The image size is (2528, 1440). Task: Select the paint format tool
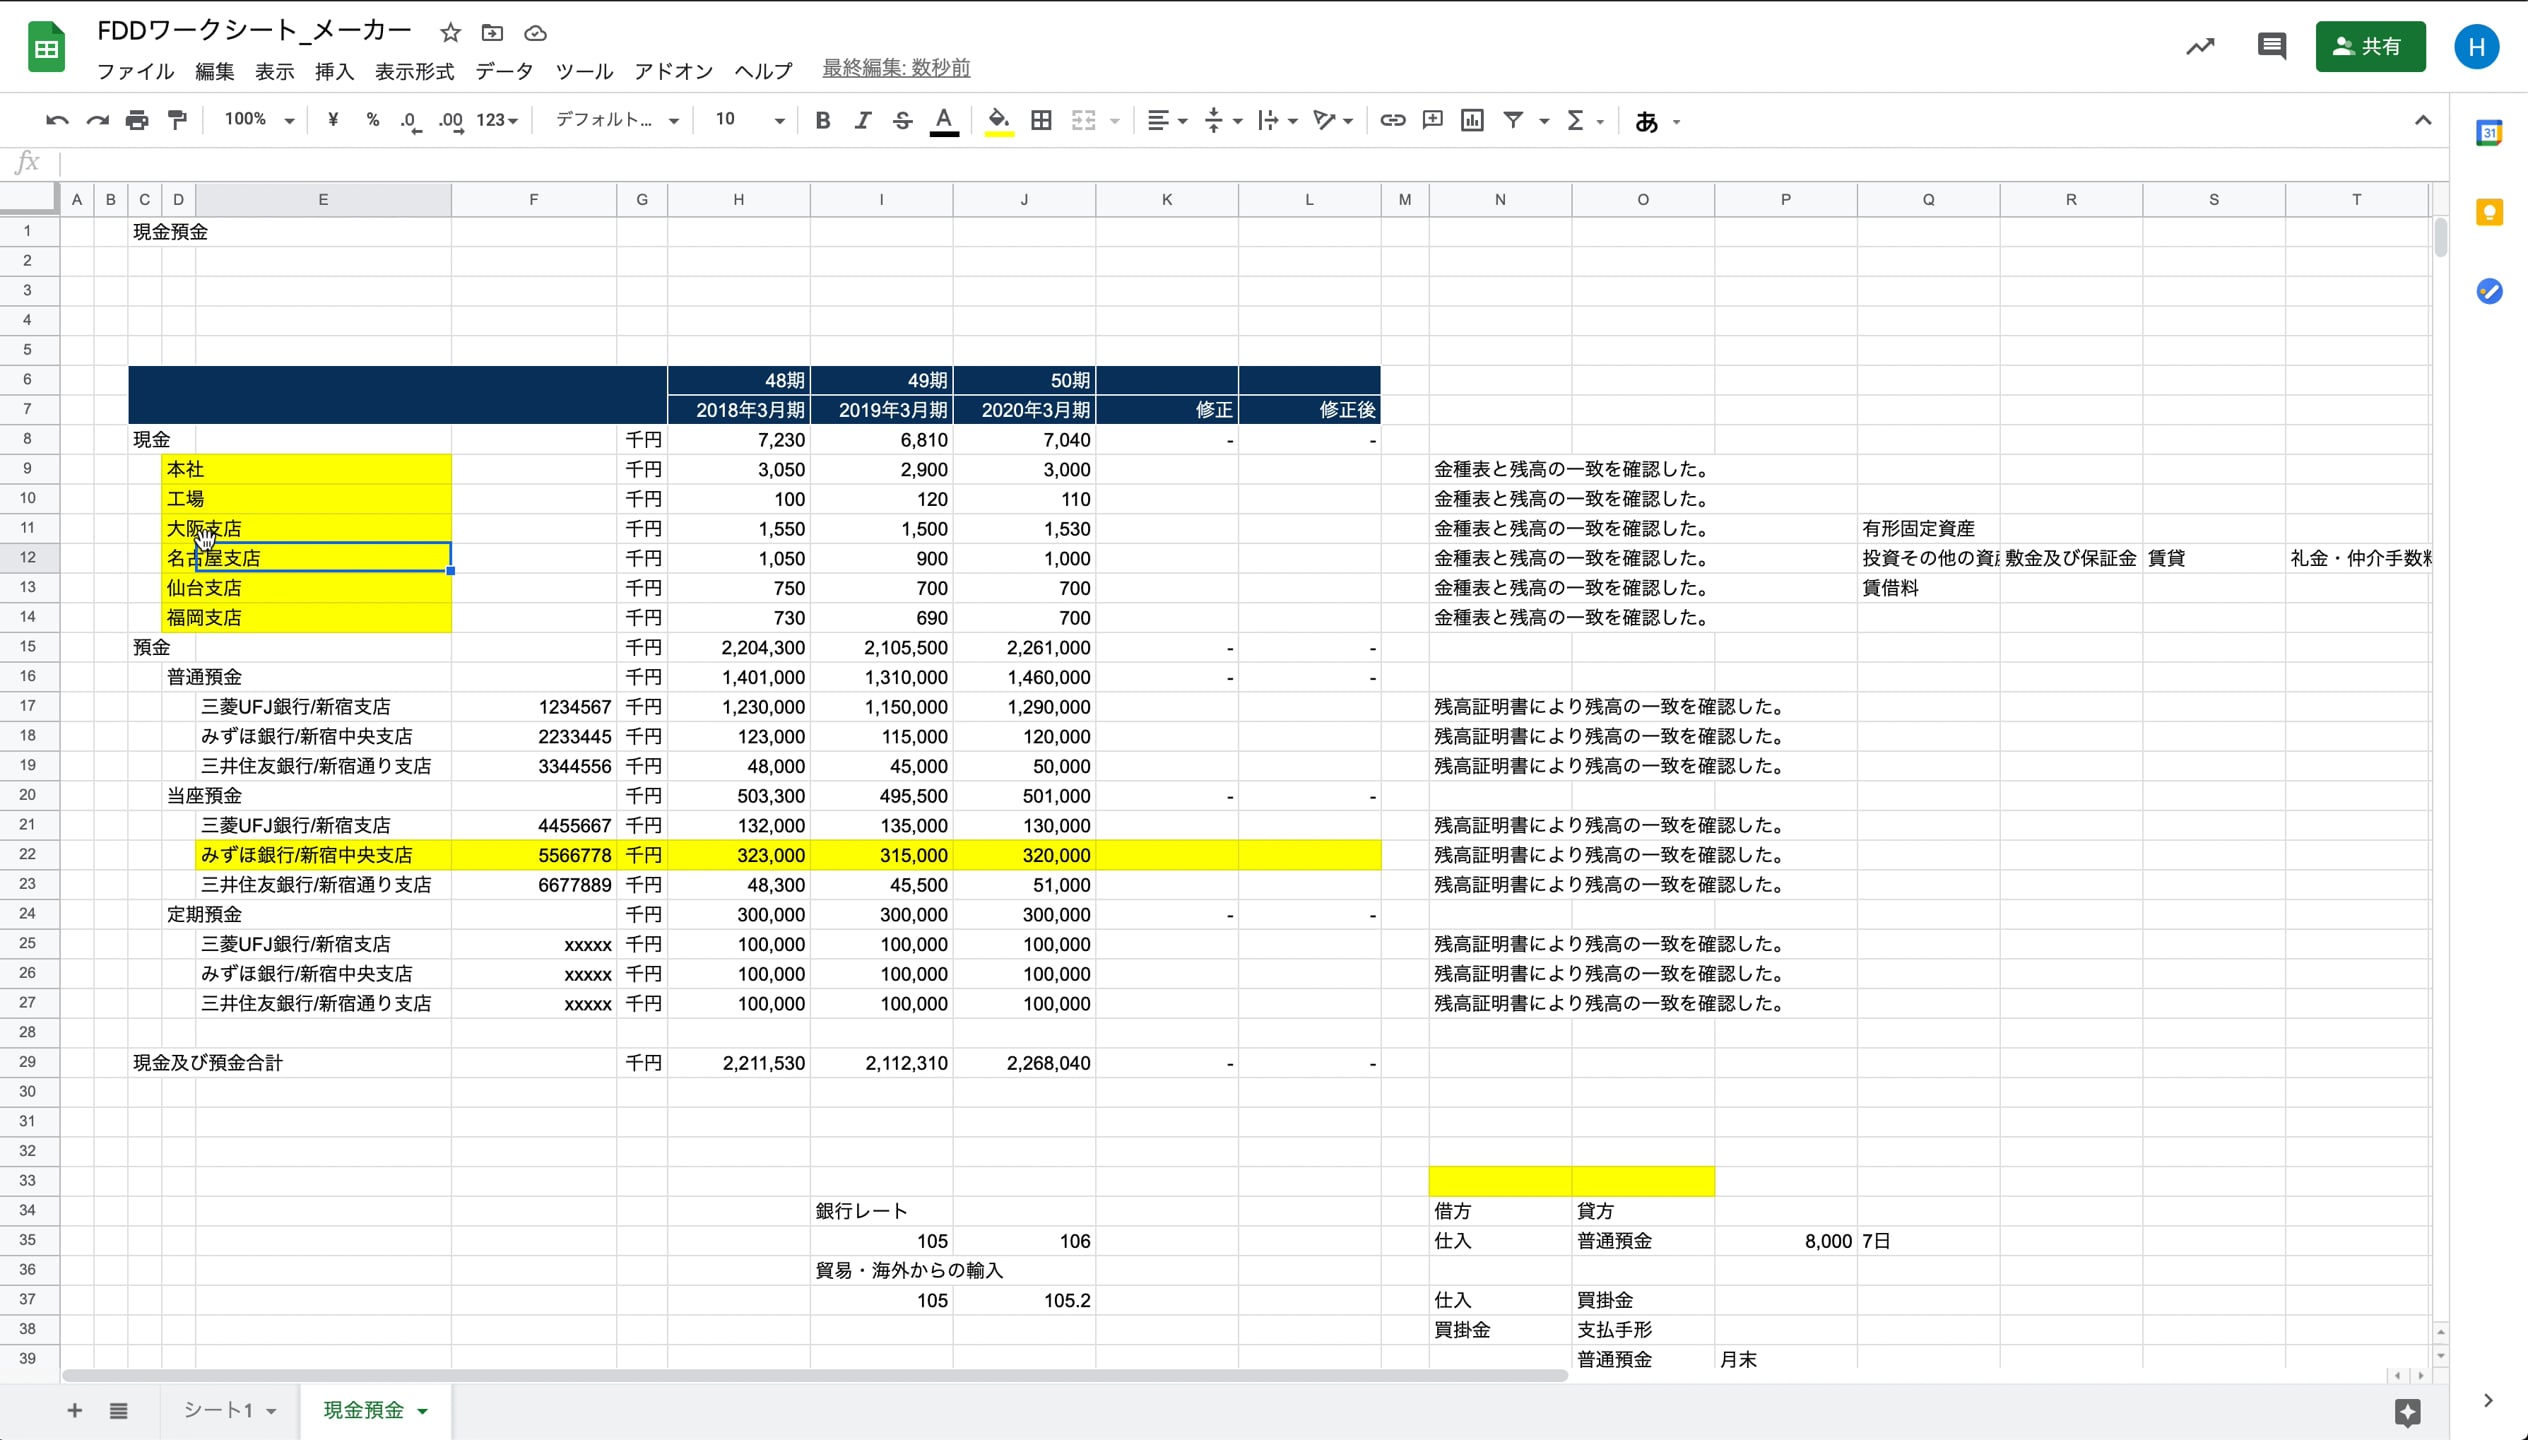click(x=177, y=119)
